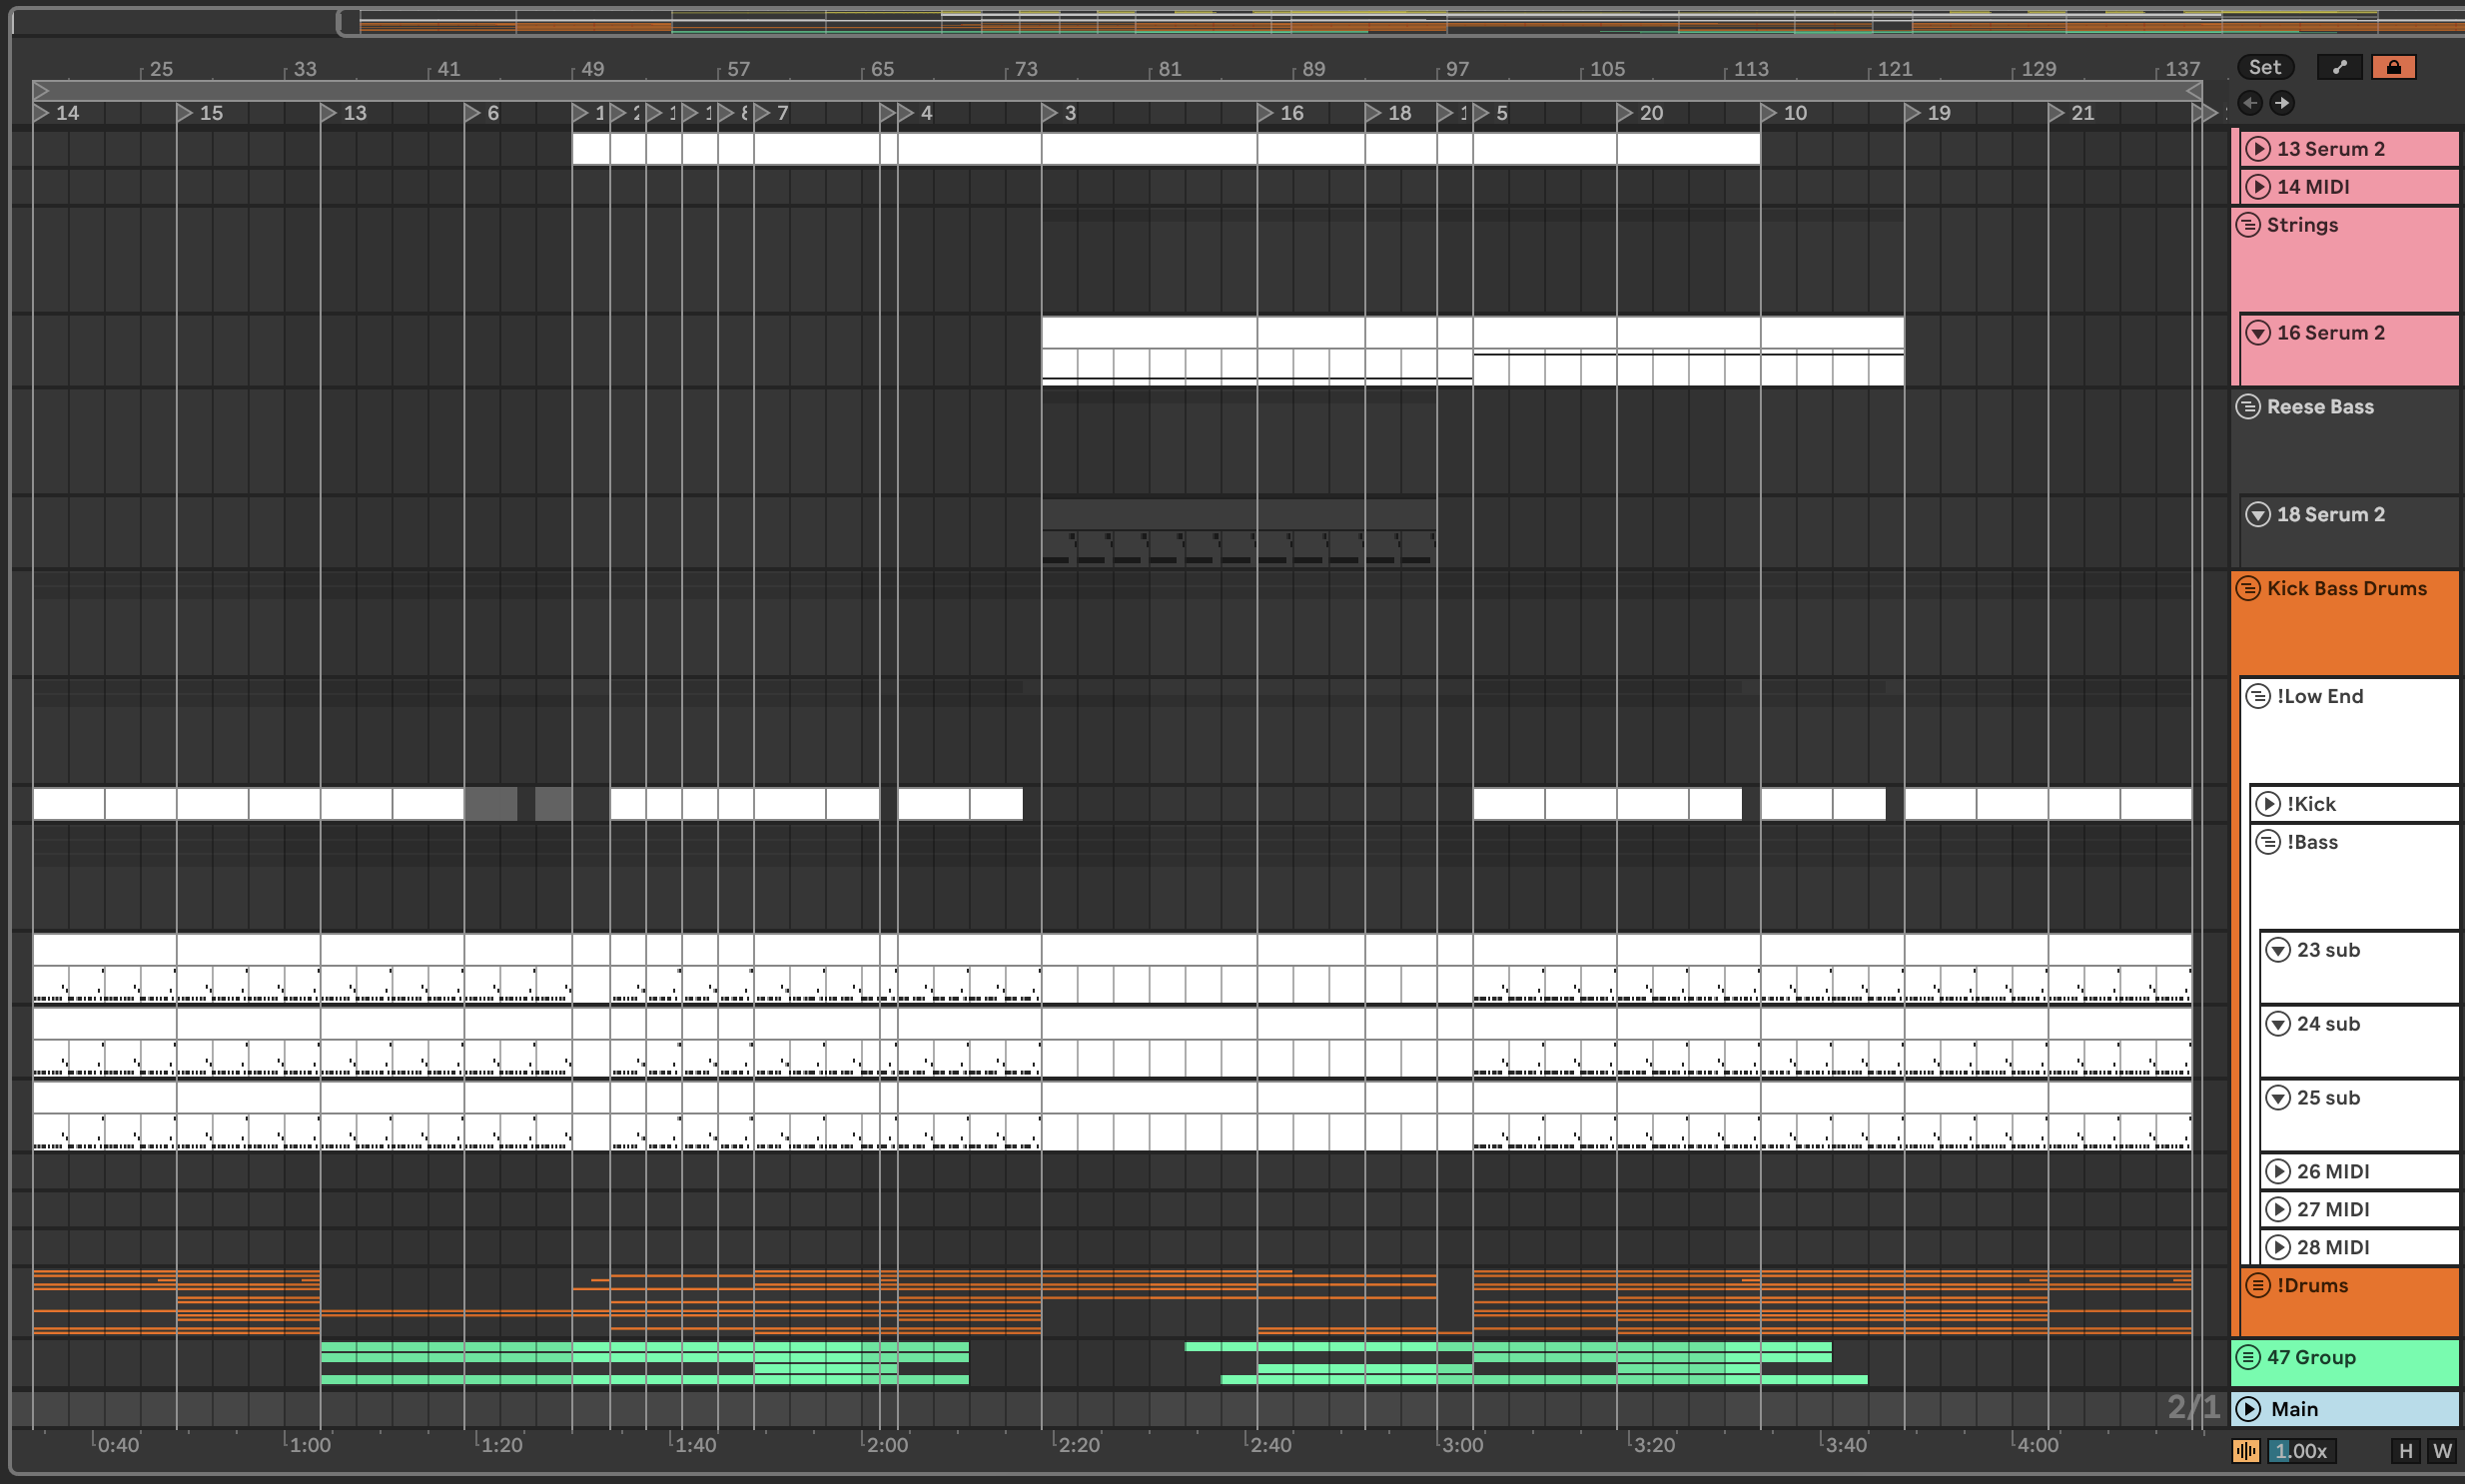Collapse the Kick Bass Drums group
This screenshot has height=1484, width=2465.
(2248, 589)
